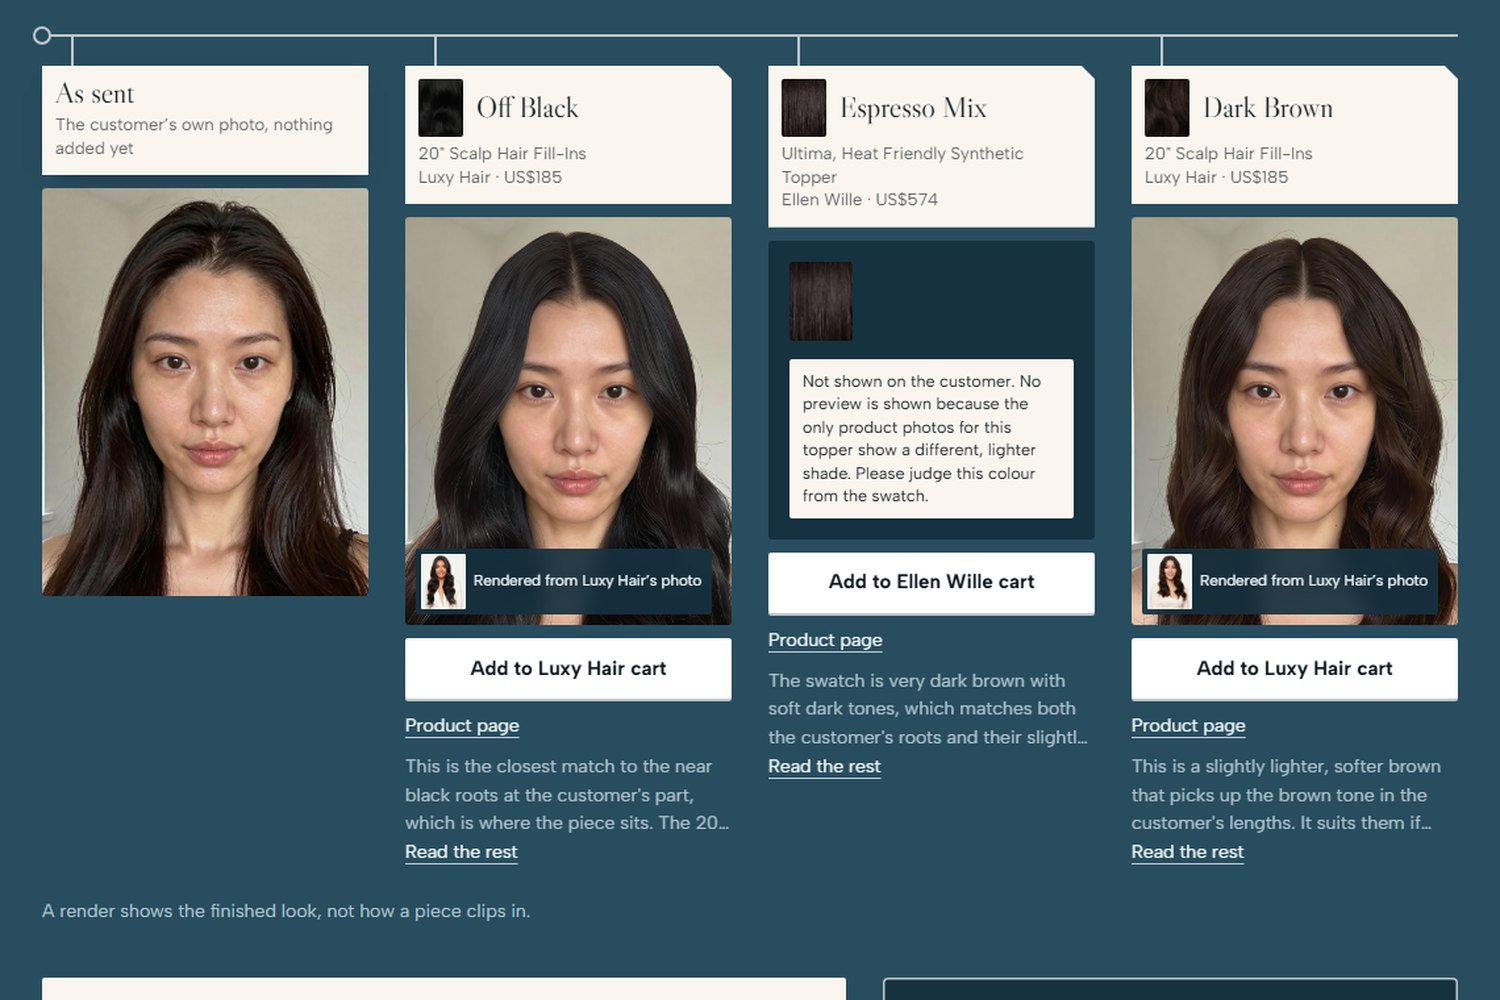Click the large Espresso Mix swatch in preview panel
1500x1000 pixels.
tap(821, 301)
